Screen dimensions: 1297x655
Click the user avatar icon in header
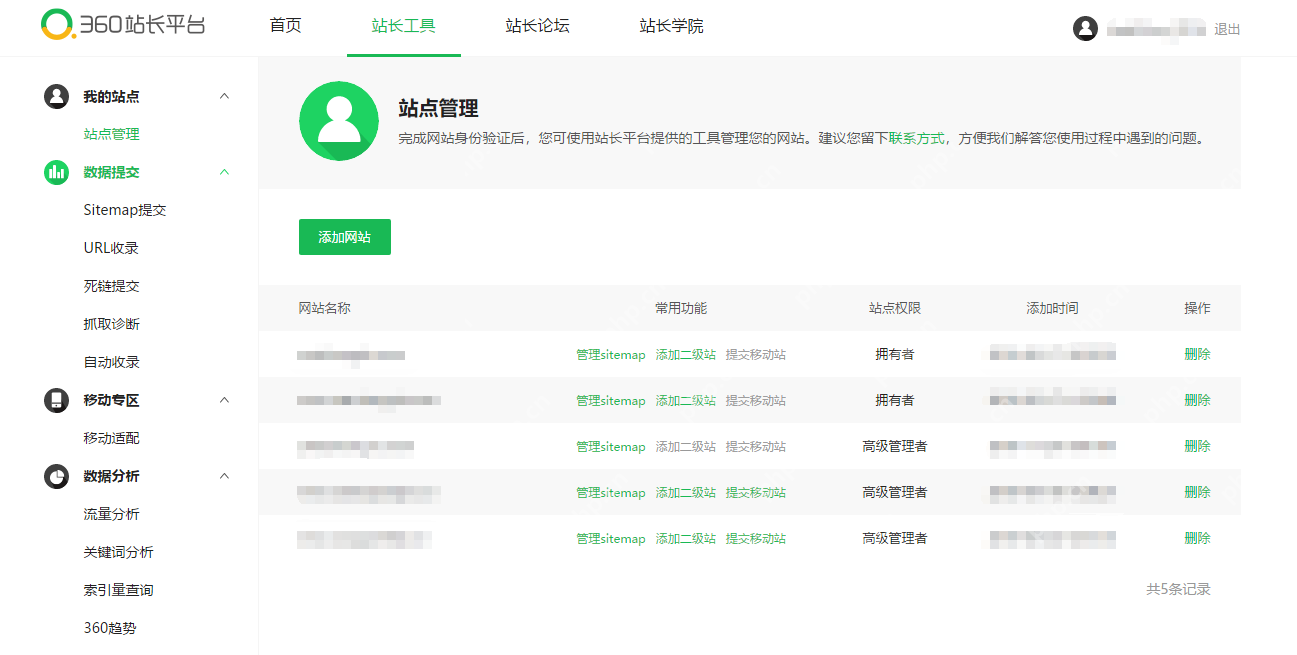click(x=1085, y=28)
